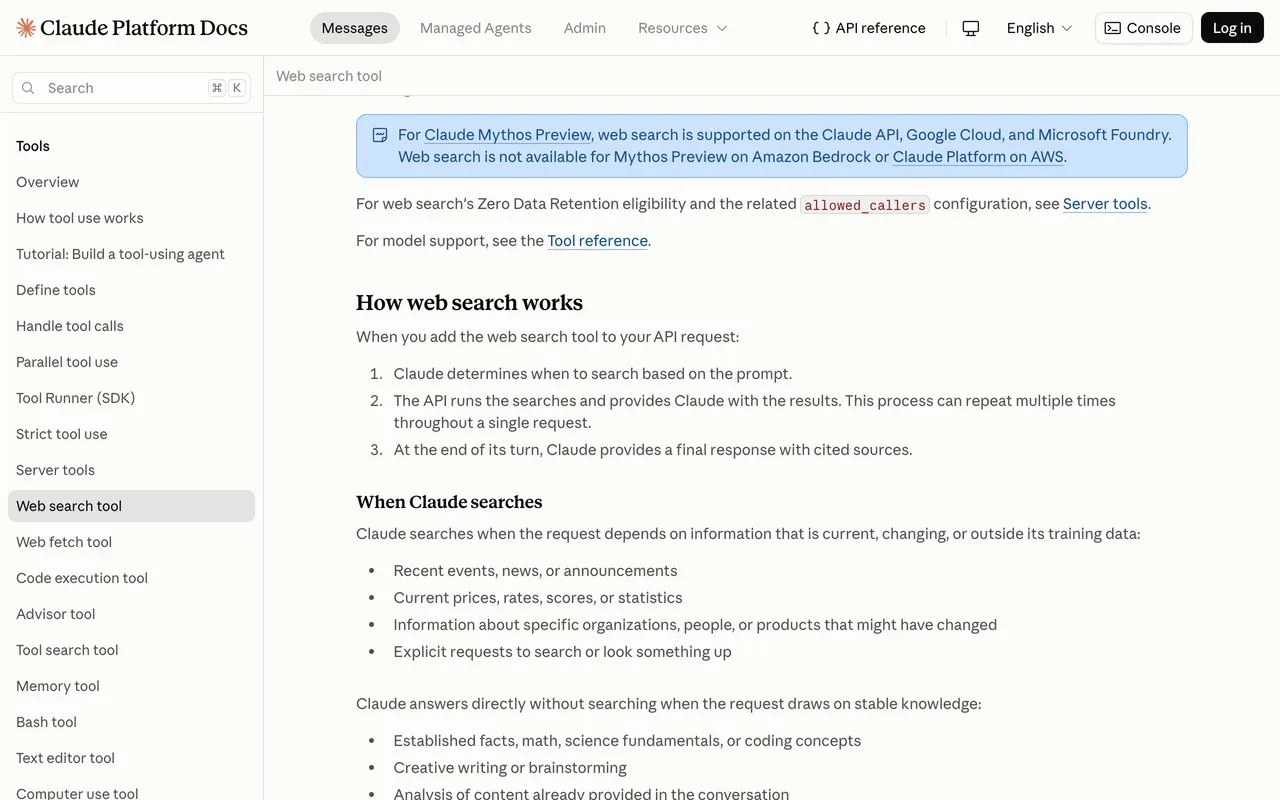This screenshot has width=1280, height=800.
Task: Open the Tool reference link
Action: coord(598,241)
